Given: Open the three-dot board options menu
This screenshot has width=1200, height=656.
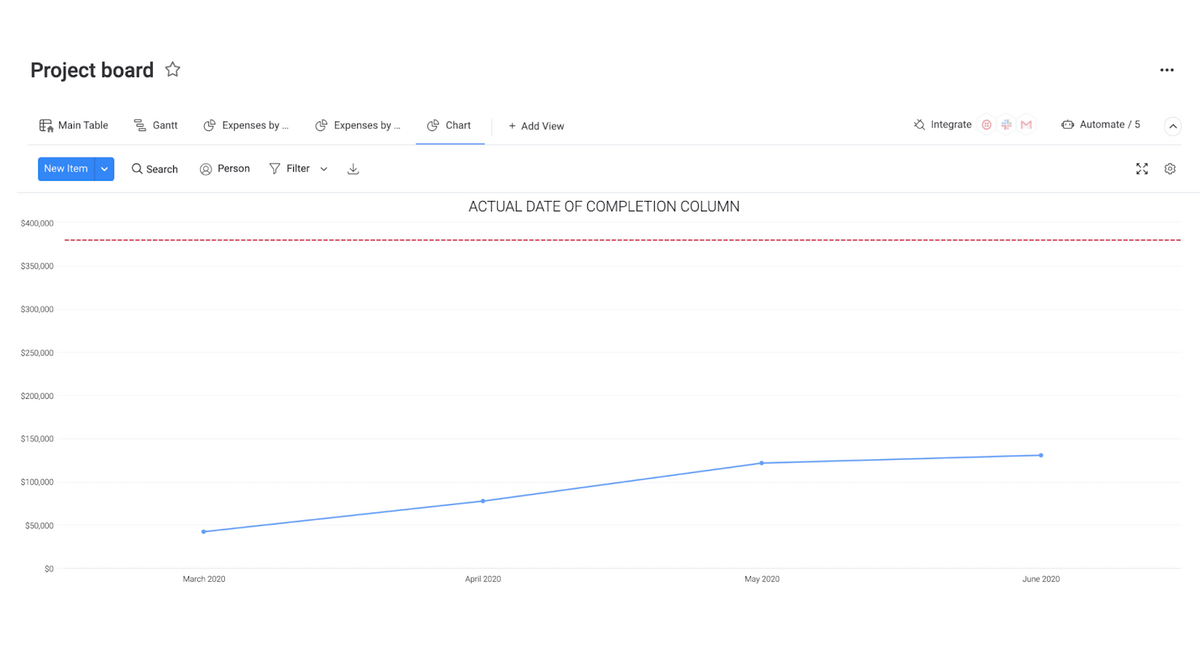Looking at the screenshot, I should [x=1166, y=70].
